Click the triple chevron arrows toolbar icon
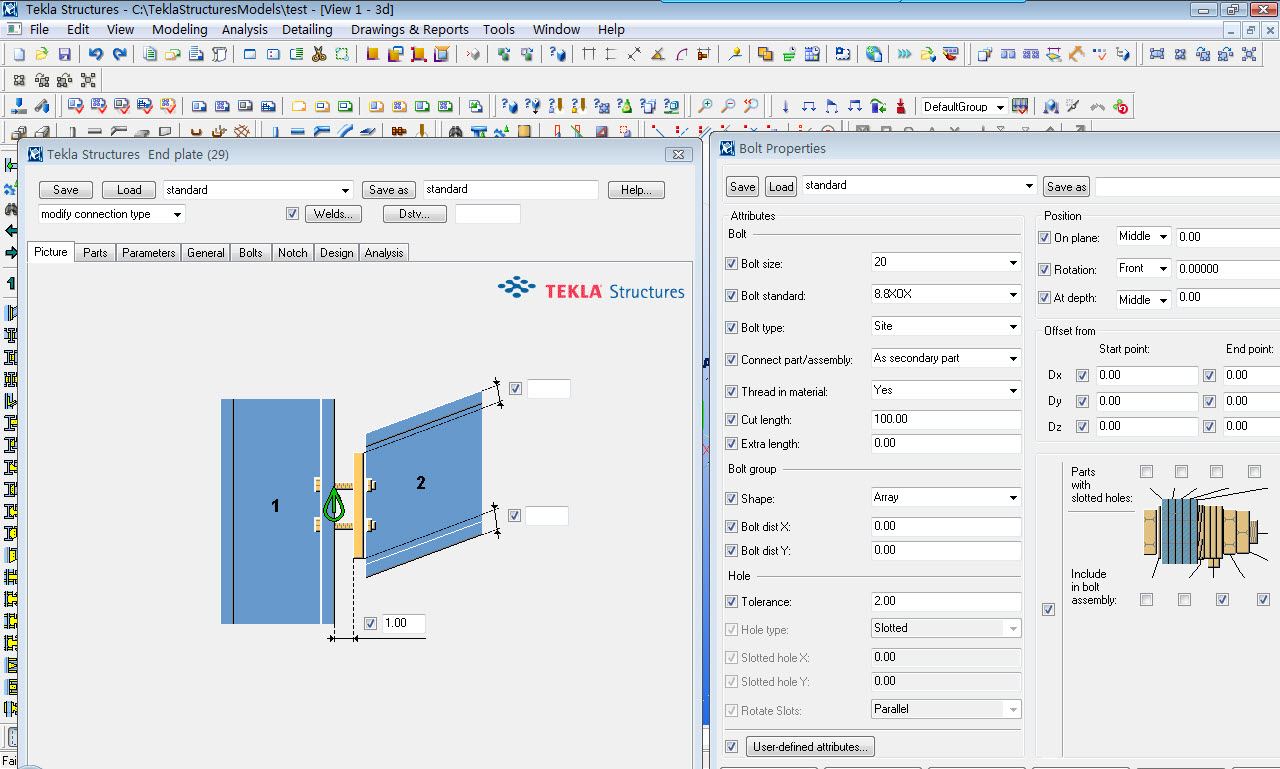 click(904, 54)
